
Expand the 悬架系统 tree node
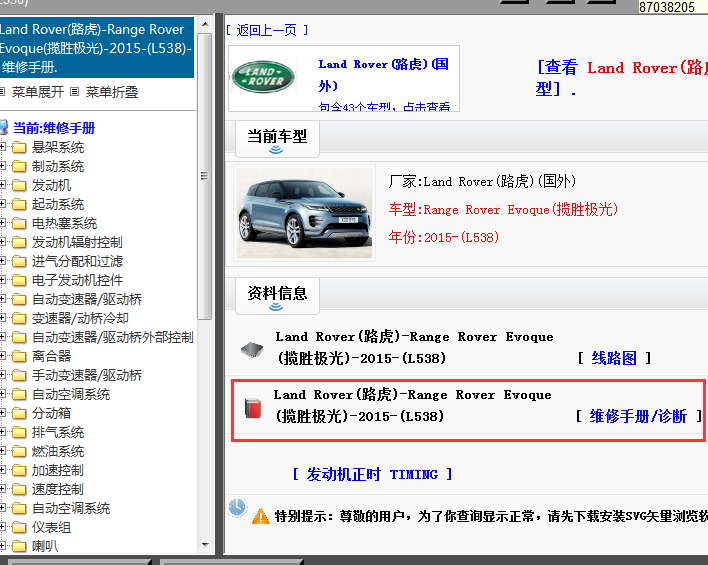pyautogui.click(x=2, y=147)
